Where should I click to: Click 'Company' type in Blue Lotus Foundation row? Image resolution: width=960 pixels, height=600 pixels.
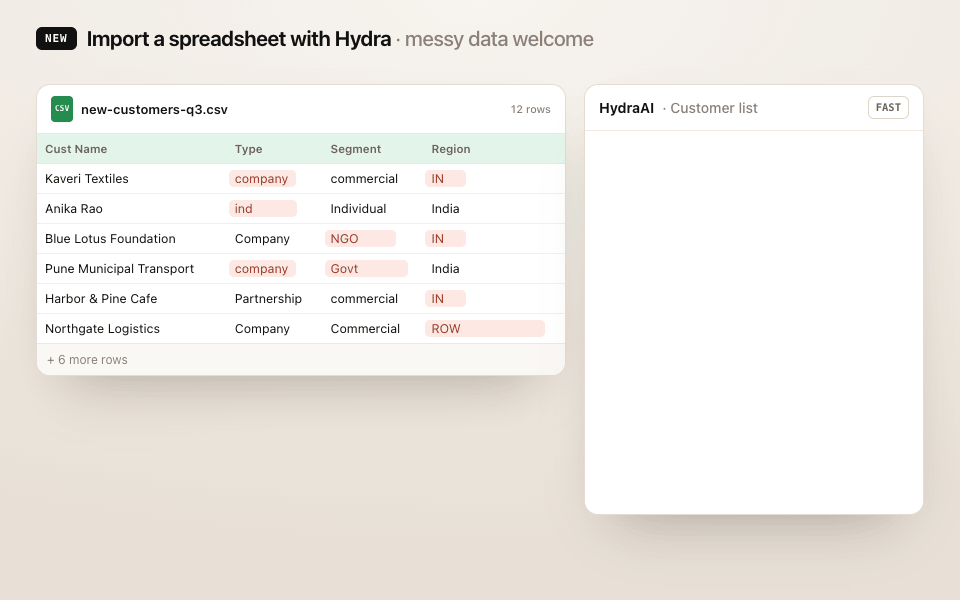point(262,239)
